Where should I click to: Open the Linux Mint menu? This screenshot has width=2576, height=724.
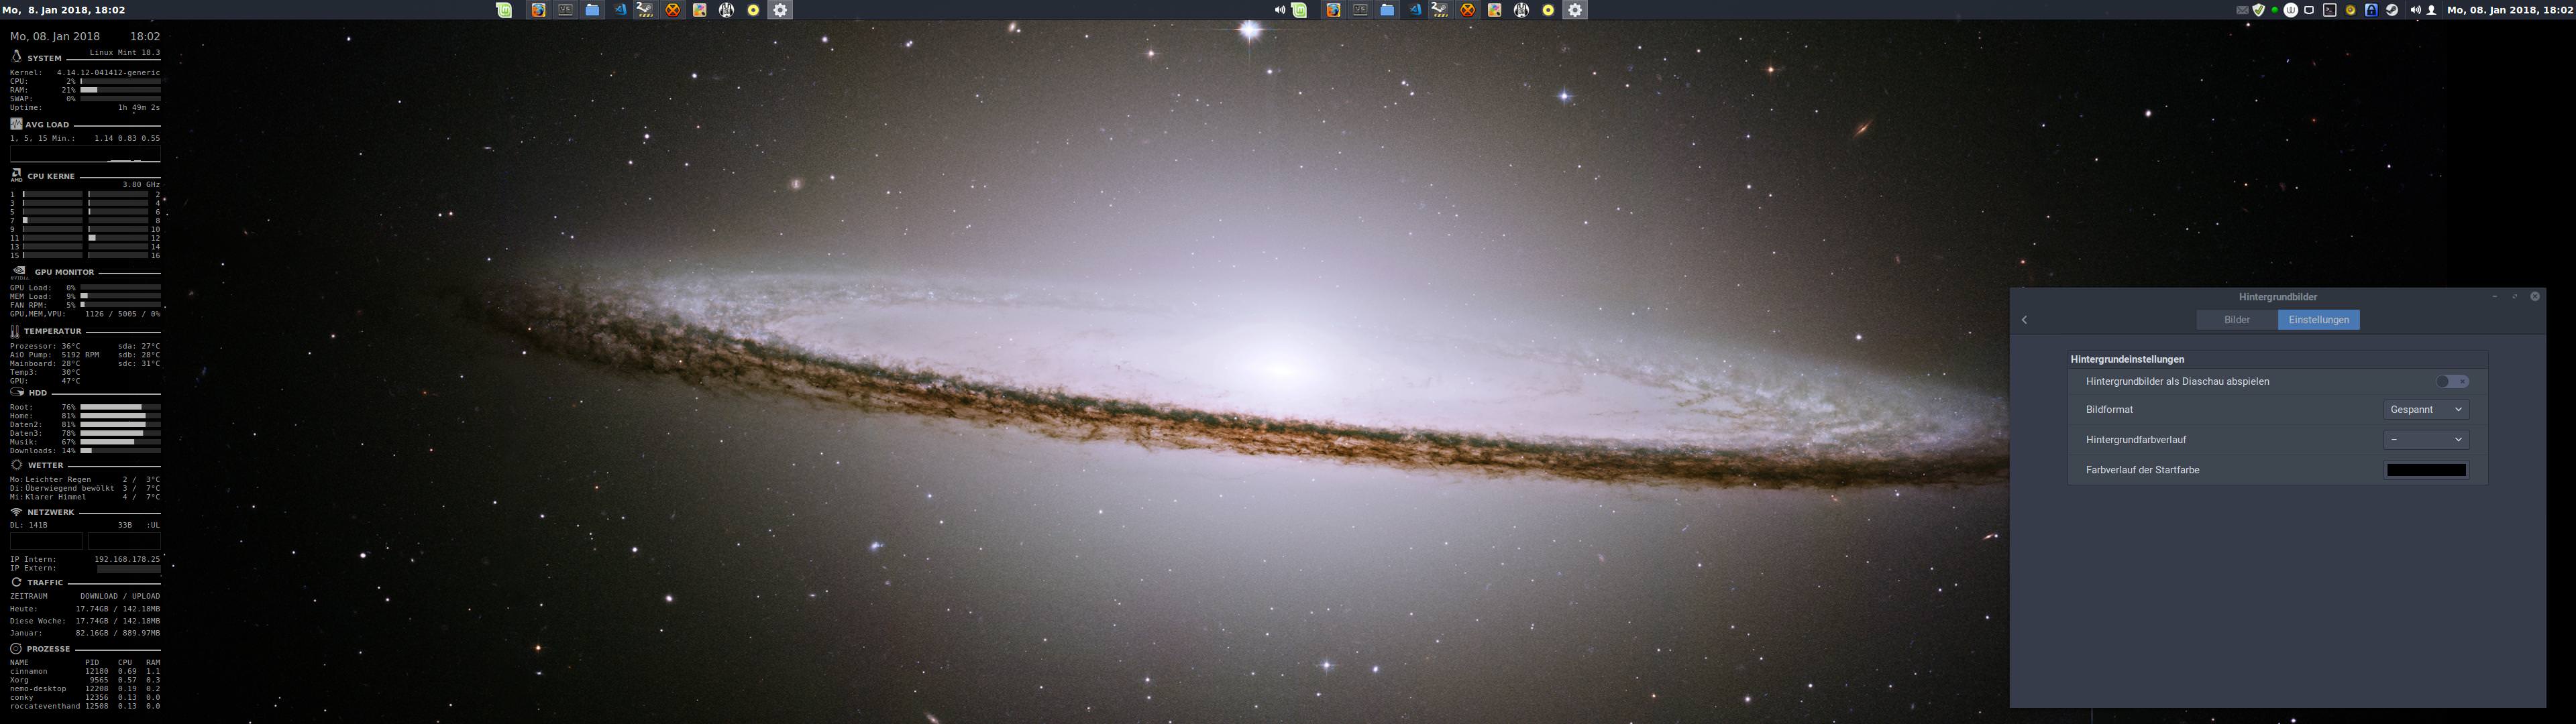pyautogui.click(x=503, y=10)
